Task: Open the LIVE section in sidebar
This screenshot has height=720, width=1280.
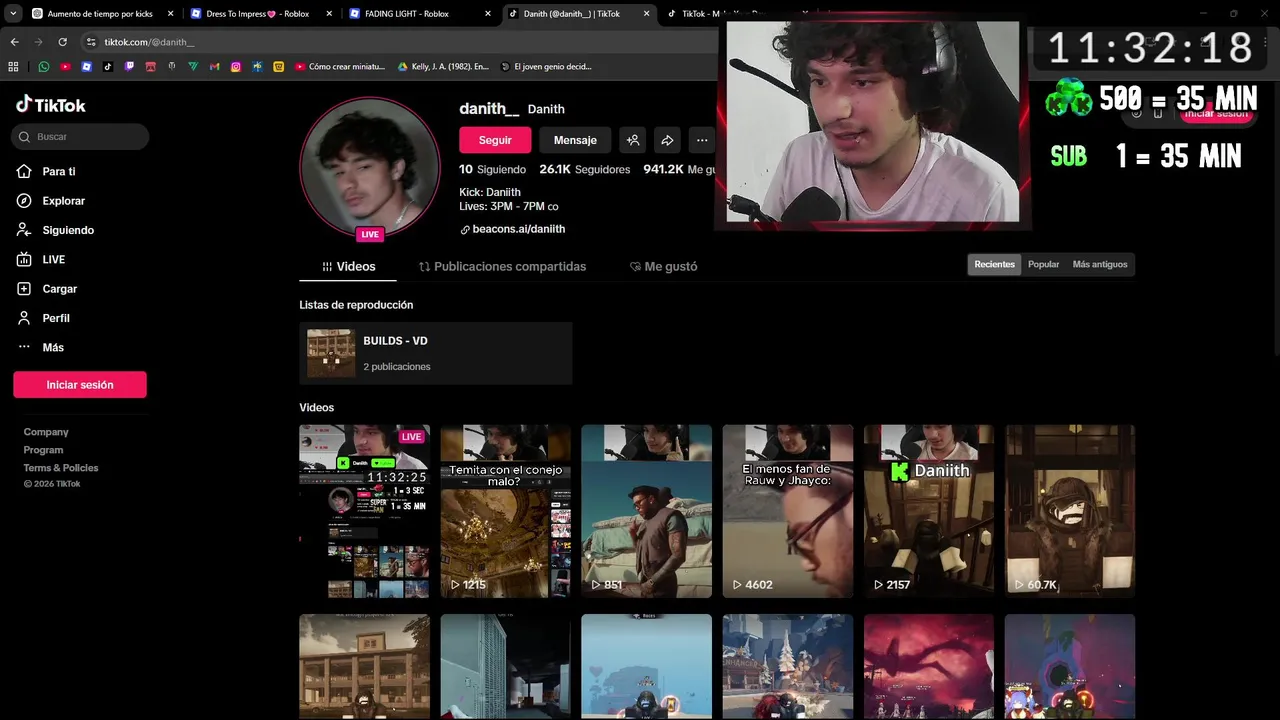Action: (x=41, y=259)
